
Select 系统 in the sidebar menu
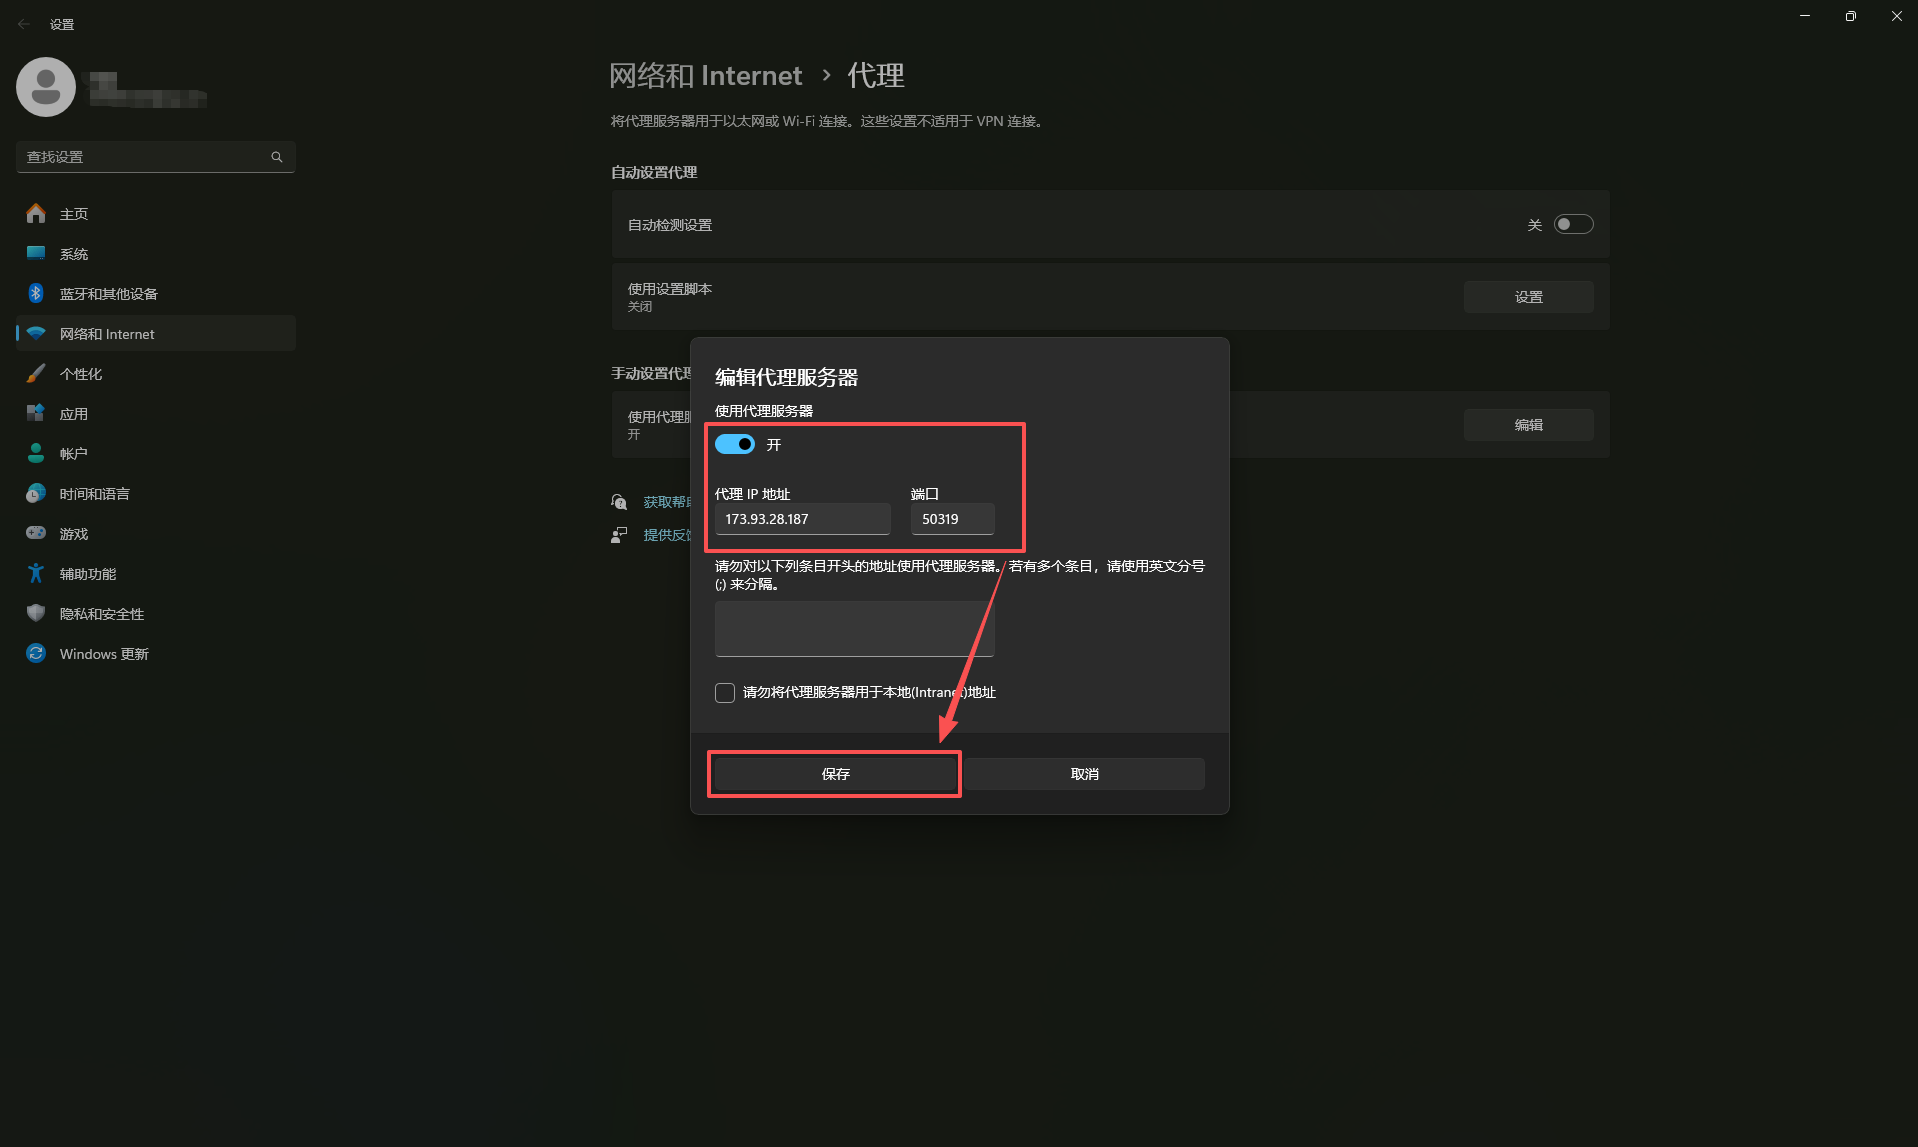[x=74, y=254]
